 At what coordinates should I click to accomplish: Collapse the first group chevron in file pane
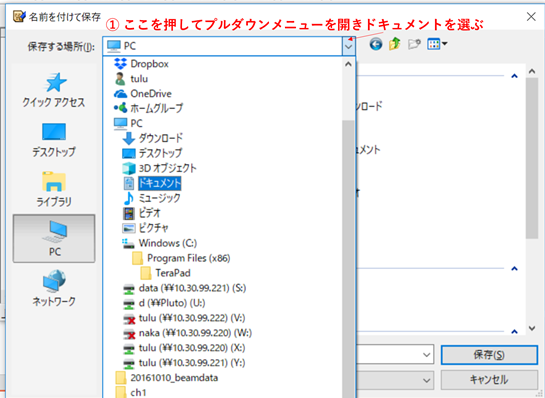(515, 76)
